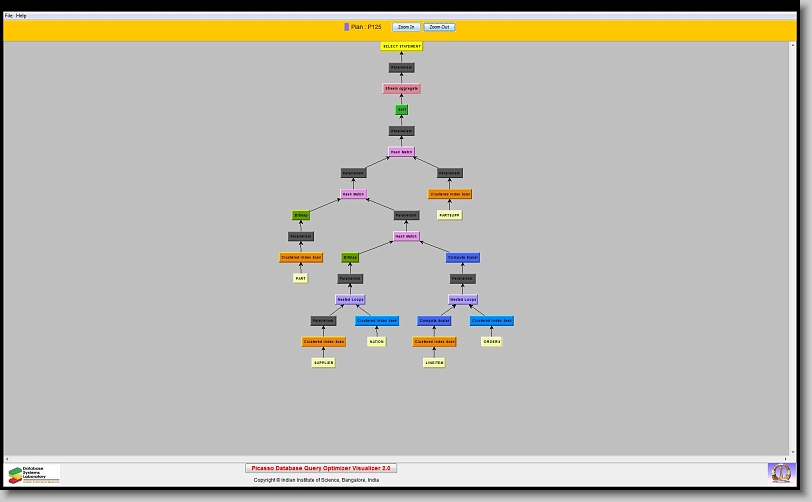812x502 pixels.
Task: Click the Picasso Database Query Optimizer Visualizer button
Action: click(x=321, y=468)
